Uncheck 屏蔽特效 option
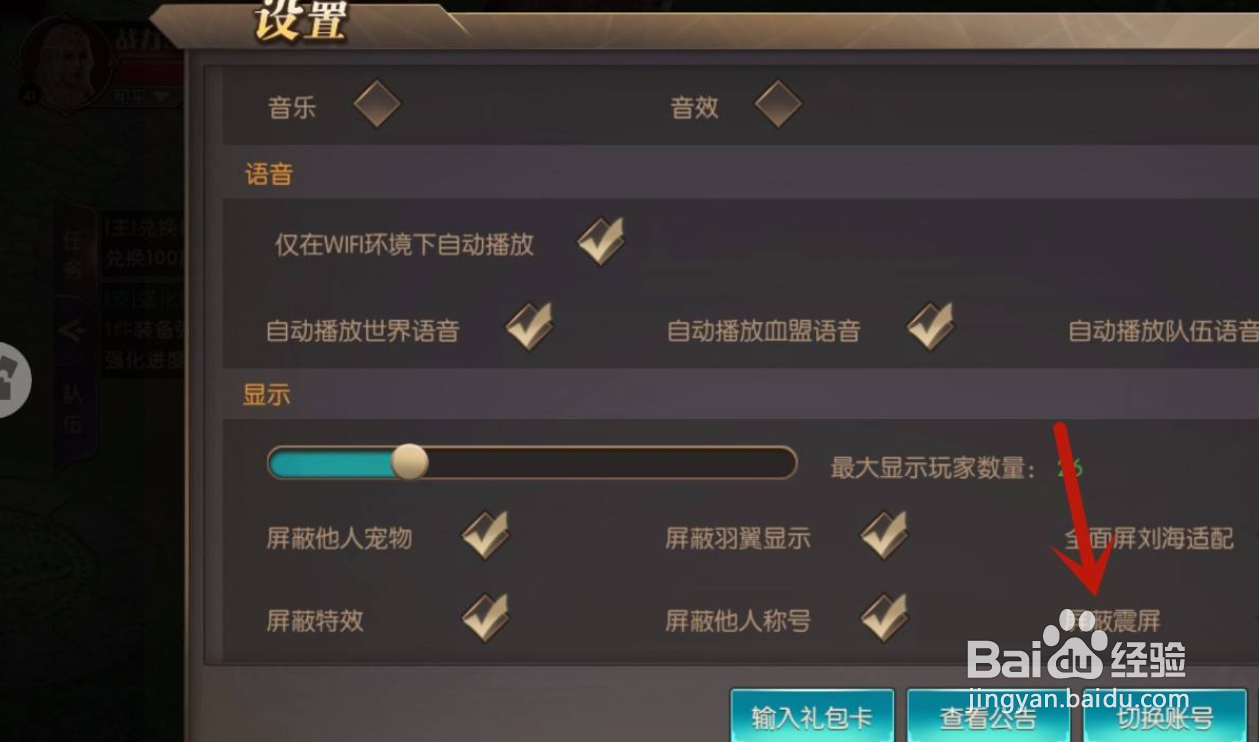 click(485, 617)
